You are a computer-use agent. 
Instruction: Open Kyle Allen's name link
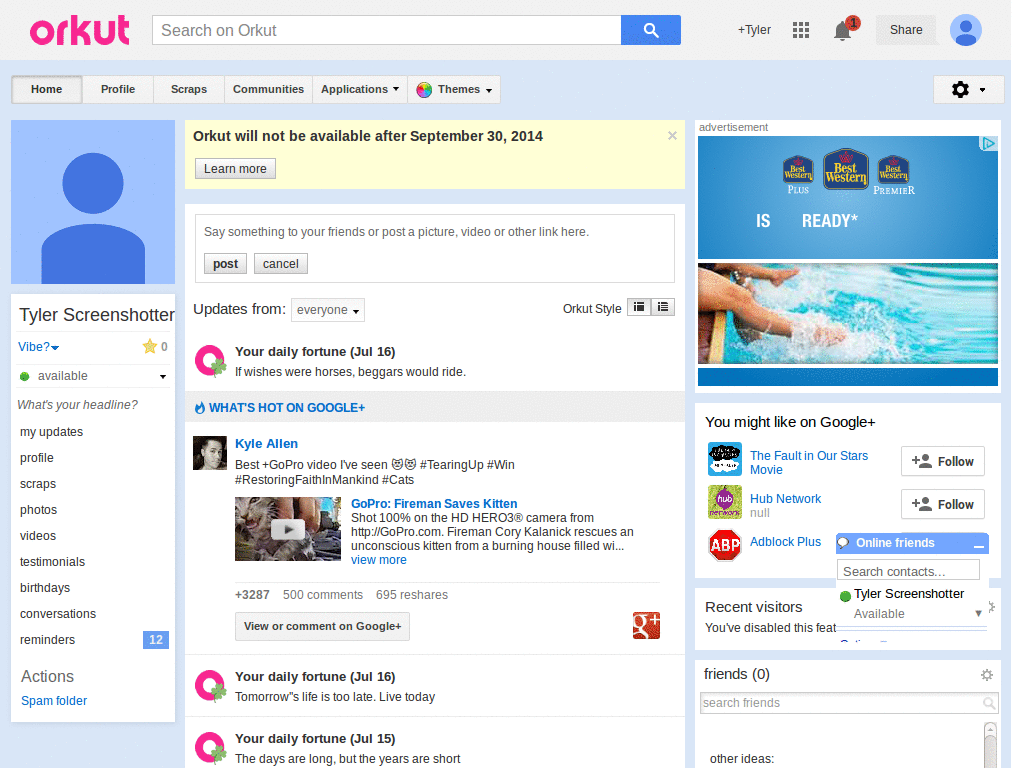click(x=266, y=444)
